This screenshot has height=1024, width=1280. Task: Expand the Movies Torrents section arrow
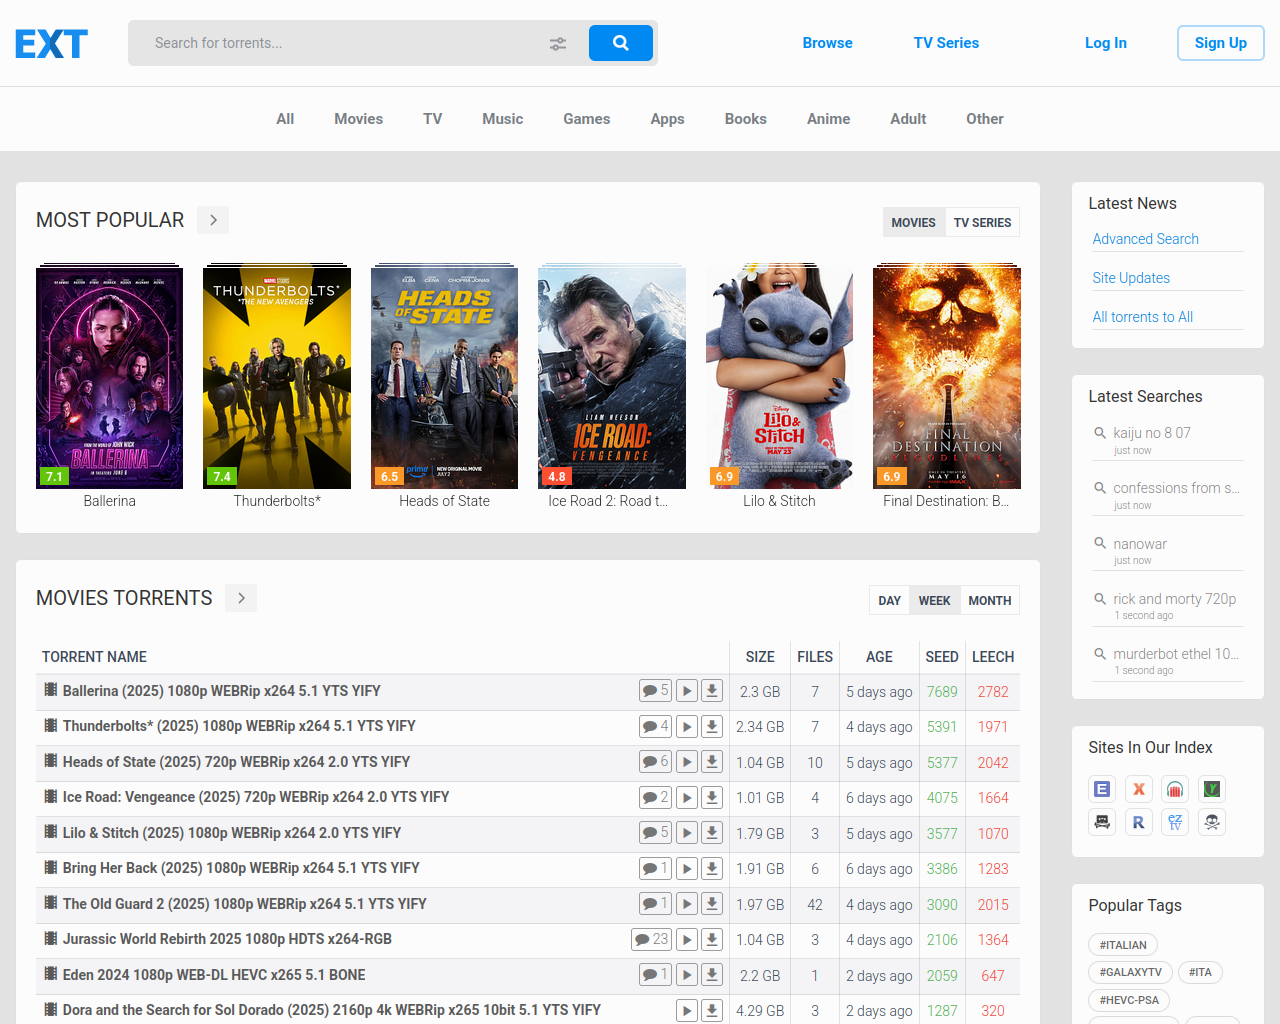(241, 598)
